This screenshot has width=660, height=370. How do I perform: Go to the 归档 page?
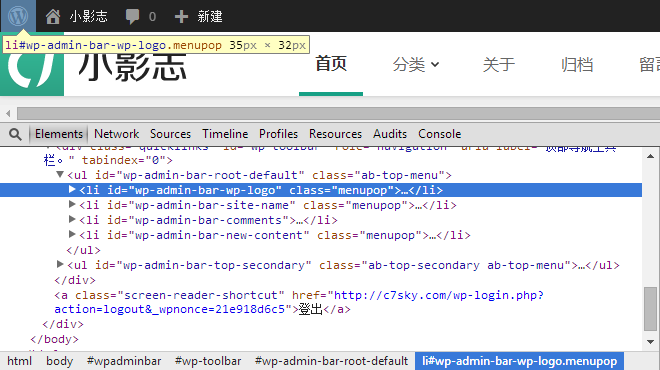coord(577,65)
